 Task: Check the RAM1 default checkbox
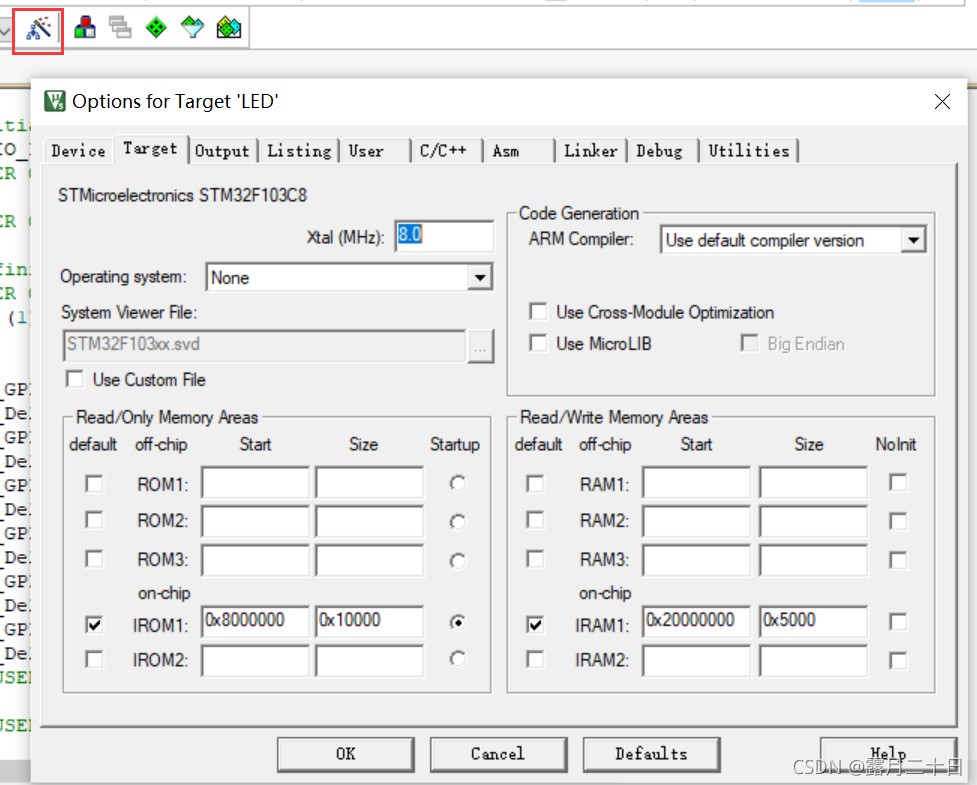pos(535,484)
